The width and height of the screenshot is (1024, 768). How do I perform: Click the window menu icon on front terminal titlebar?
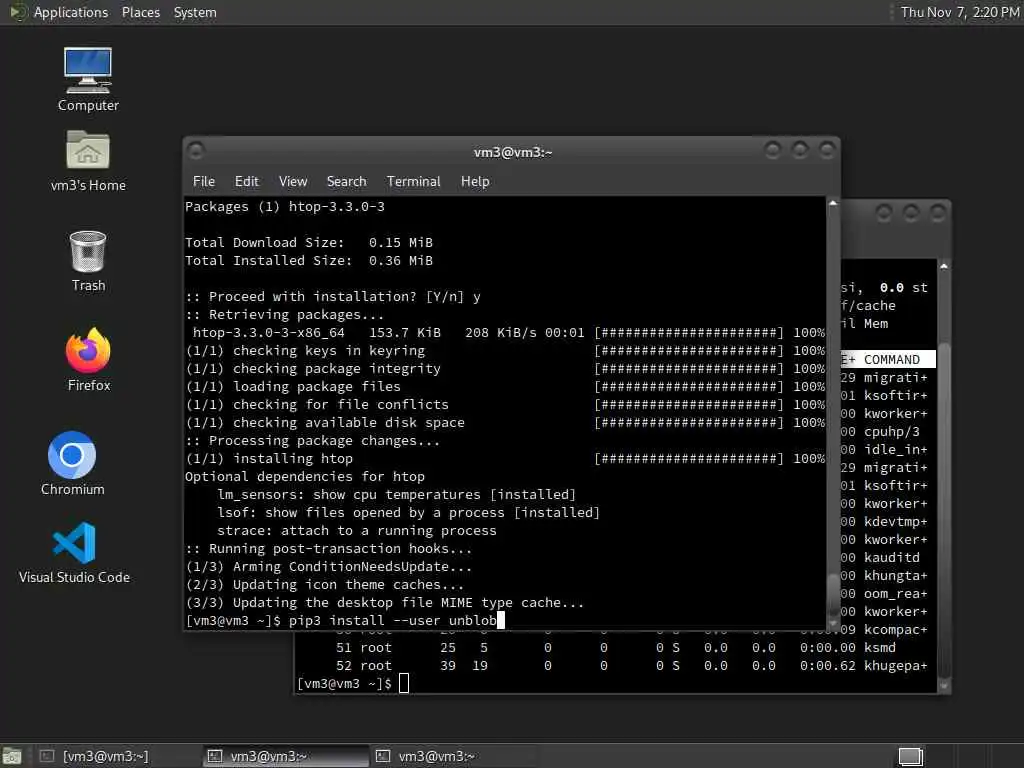click(x=196, y=151)
